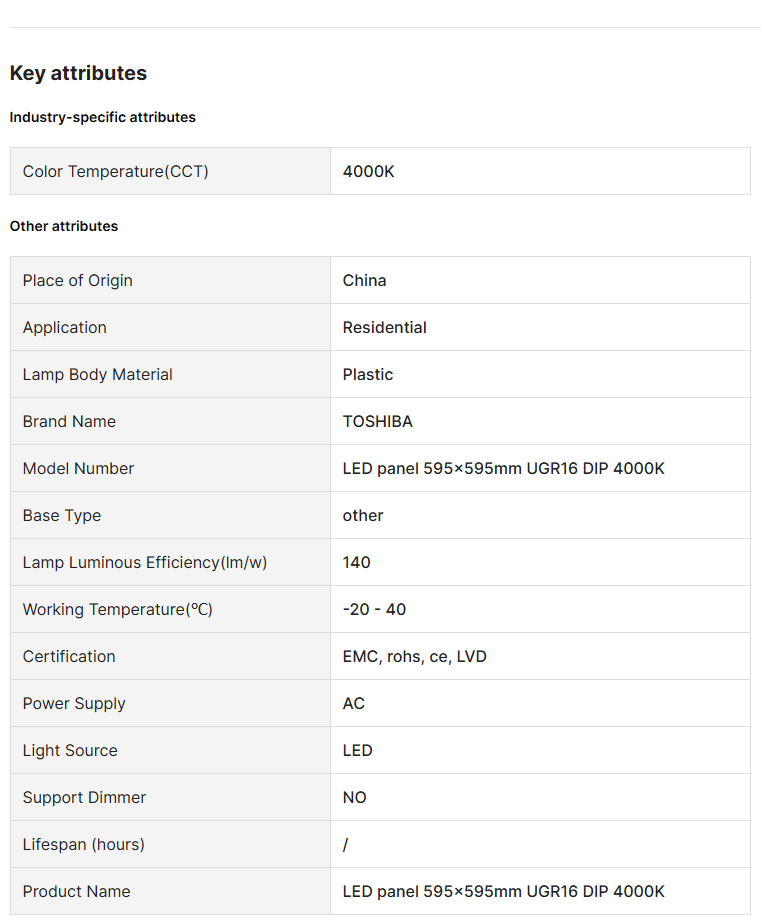The width and height of the screenshot is (761, 922).
Task: Select the Base Type label cell
Action: [x=62, y=515]
